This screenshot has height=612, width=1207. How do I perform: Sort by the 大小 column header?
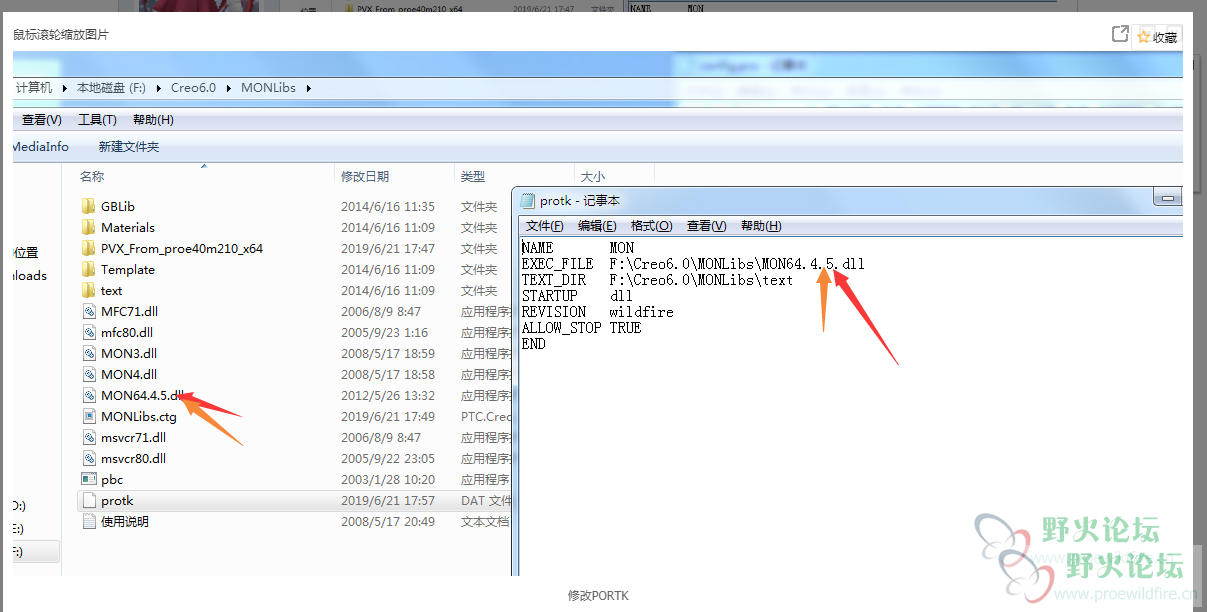(x=593, y=177)
